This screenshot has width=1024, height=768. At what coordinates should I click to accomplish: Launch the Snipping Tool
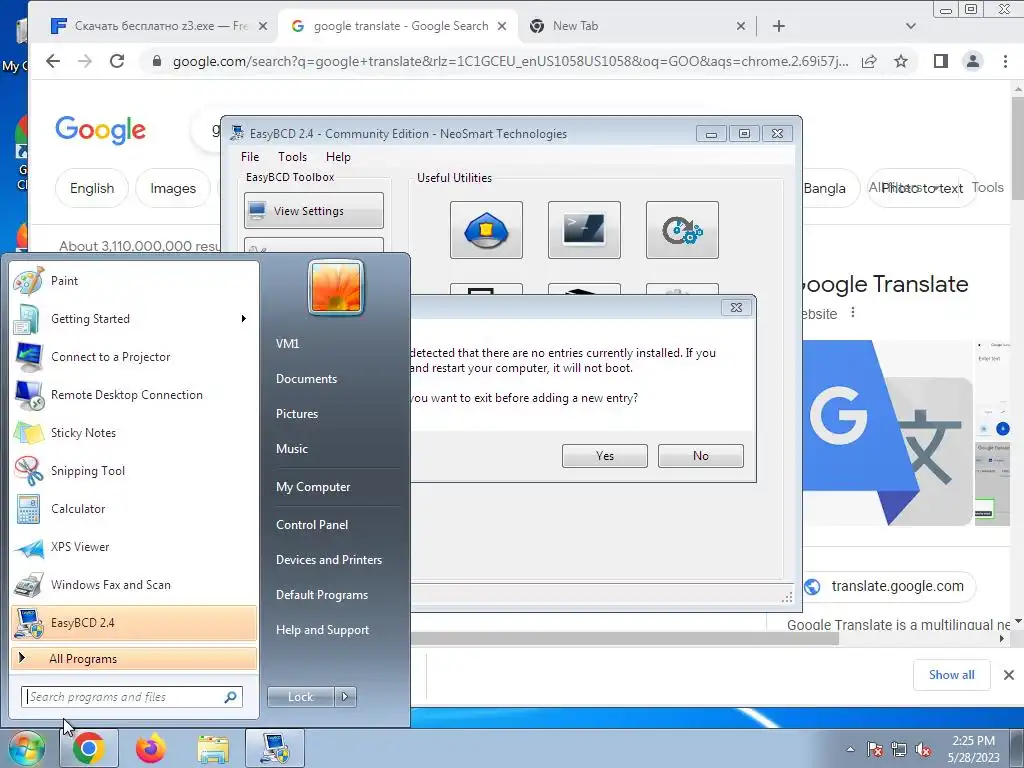134,471
